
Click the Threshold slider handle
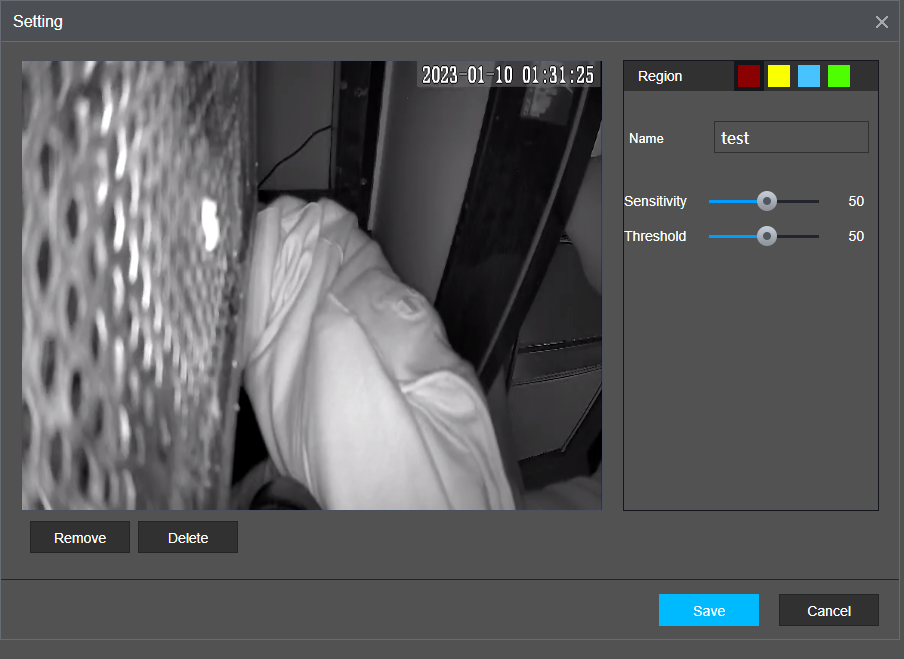click(766, 236)
